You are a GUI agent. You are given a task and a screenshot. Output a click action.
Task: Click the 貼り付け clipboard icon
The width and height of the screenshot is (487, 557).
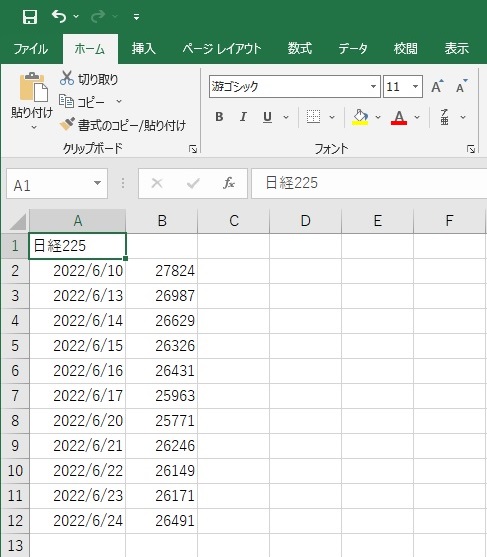click(33, 87)
